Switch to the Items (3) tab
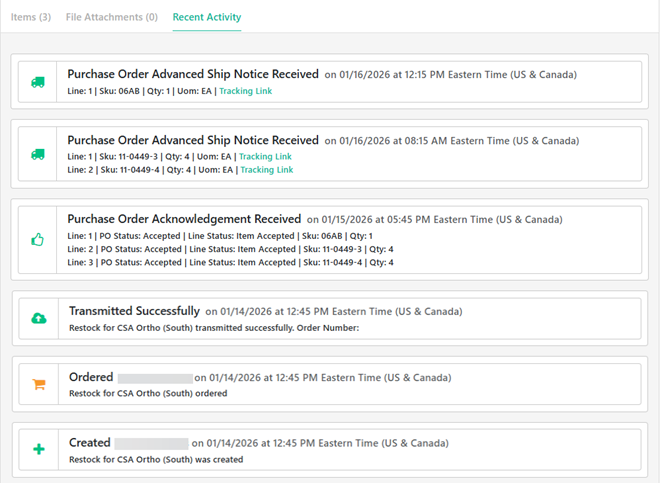 point(31,17)
